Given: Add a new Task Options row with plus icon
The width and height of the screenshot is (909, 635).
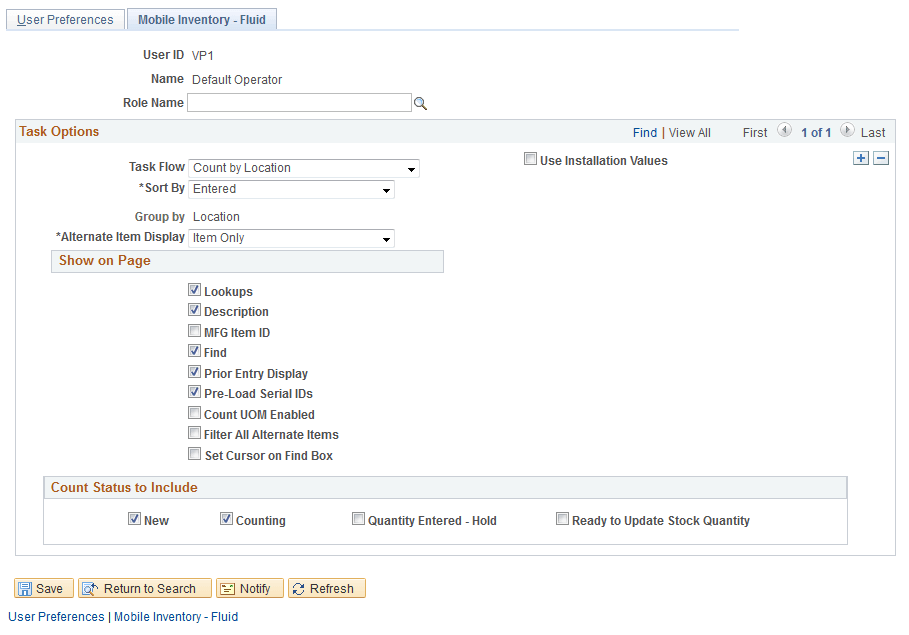Looking at the screenshot, I should point(861,157).
